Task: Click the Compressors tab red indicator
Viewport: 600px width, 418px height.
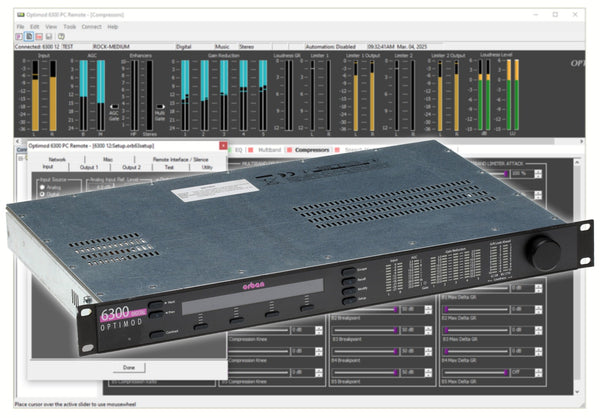Action: coord(288,149)
